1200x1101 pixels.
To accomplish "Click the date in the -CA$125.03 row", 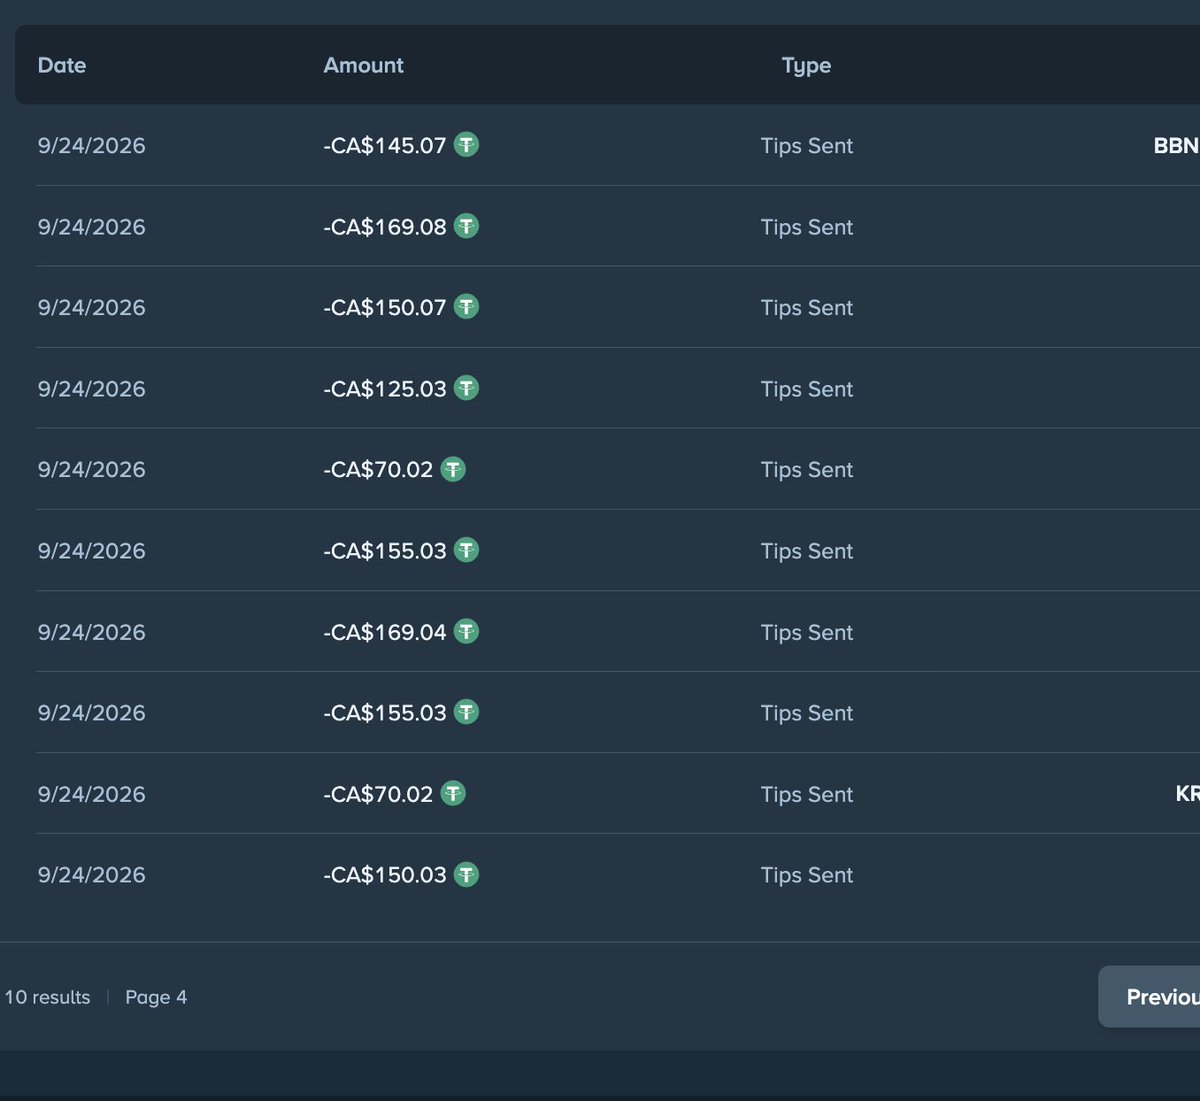I will [x=91, y=388].
